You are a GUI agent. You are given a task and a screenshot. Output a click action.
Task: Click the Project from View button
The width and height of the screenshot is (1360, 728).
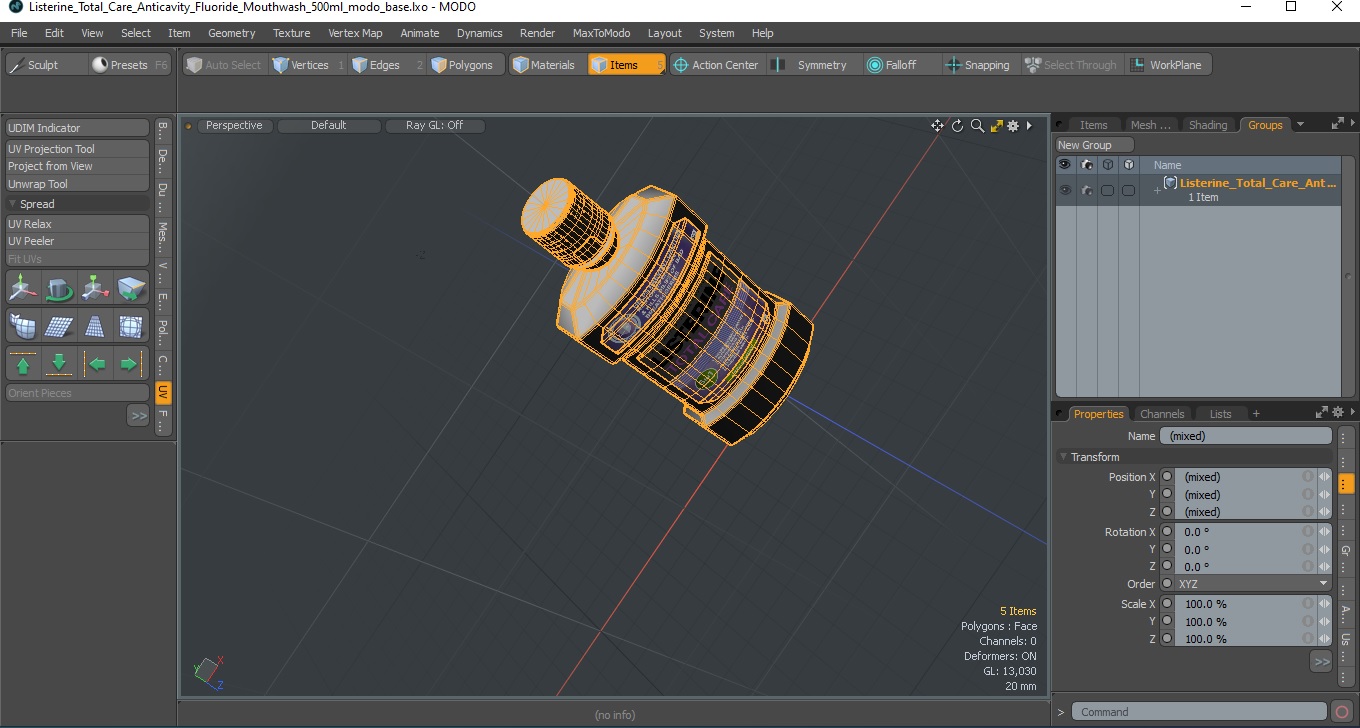pos(78,166)
